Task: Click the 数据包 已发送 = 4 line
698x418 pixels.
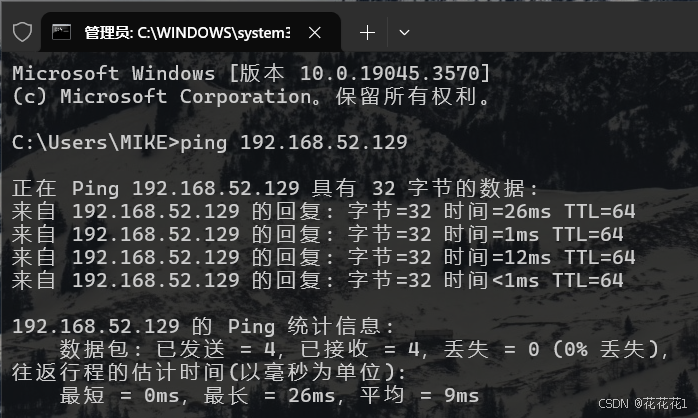Action: point(365,349)
